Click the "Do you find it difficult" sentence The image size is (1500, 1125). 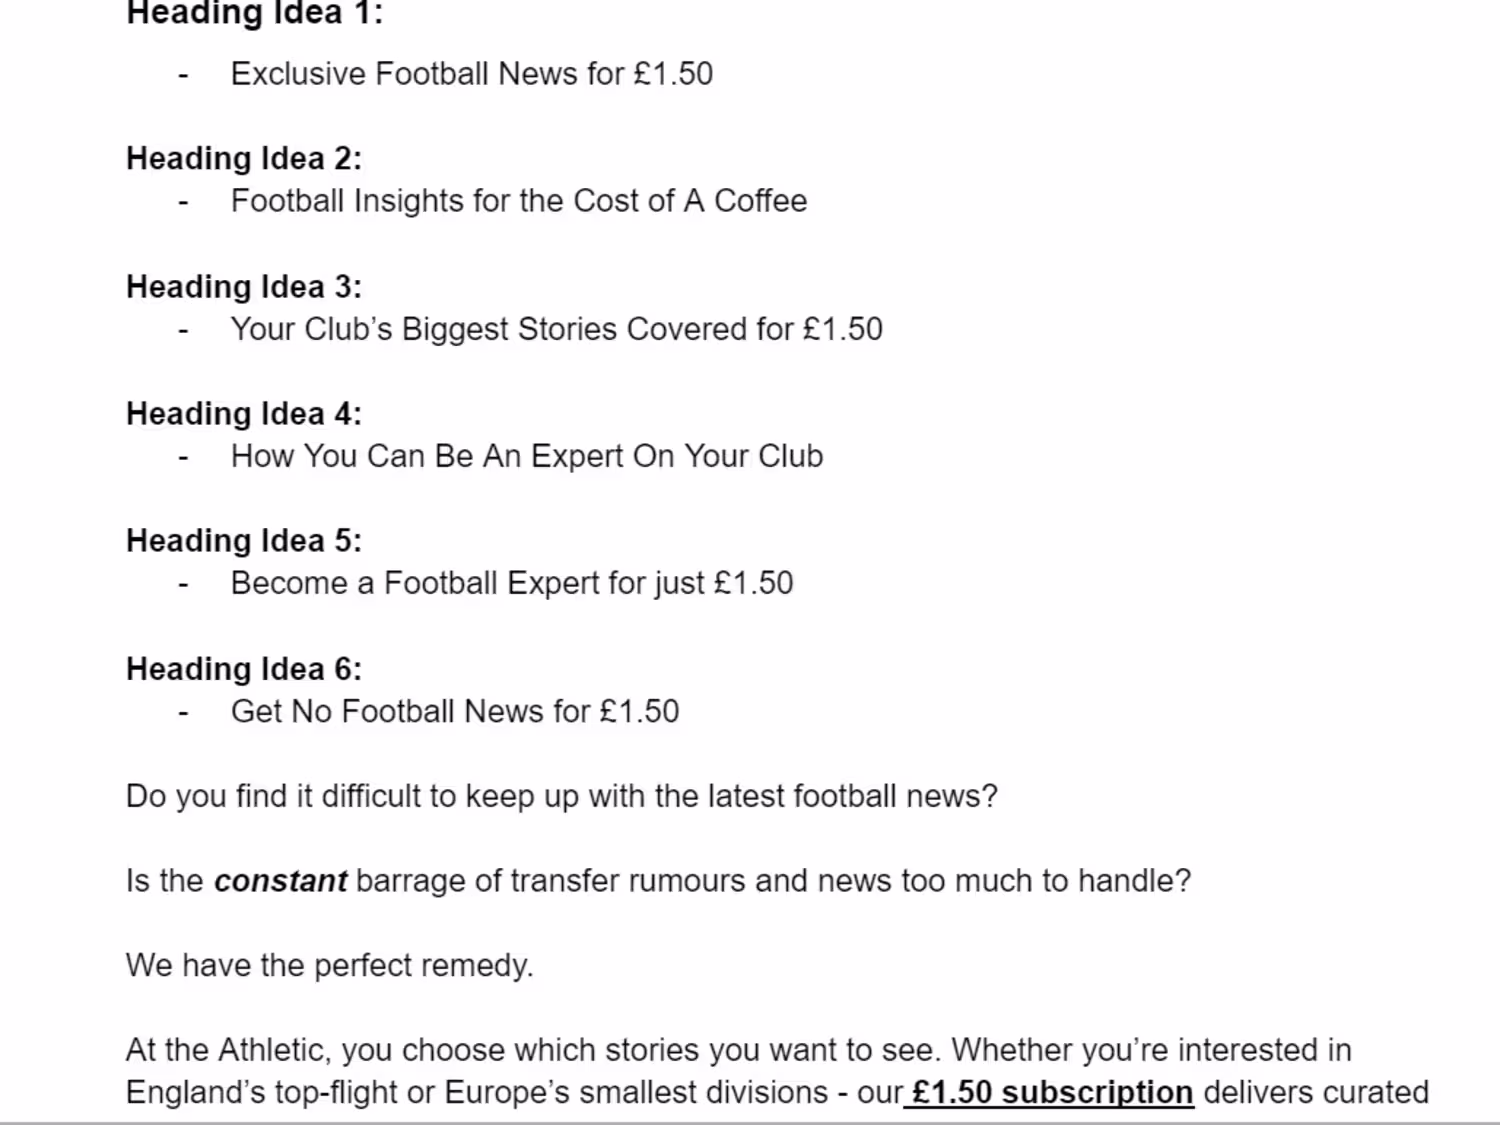pos(561,796)
